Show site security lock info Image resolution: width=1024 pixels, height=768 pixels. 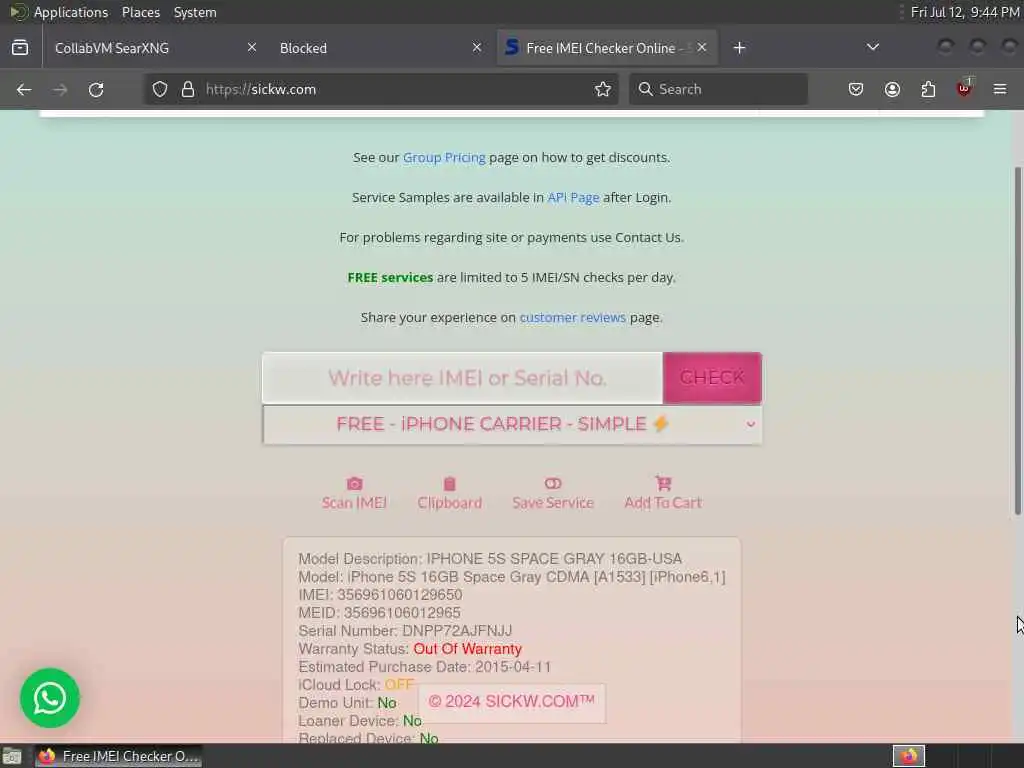[x=188, y=89]
